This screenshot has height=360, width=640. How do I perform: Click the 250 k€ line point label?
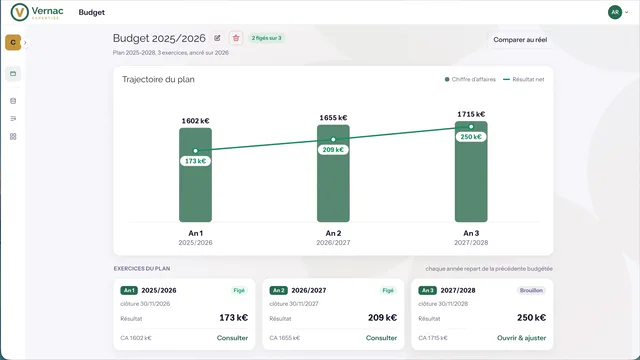(471, 137)
